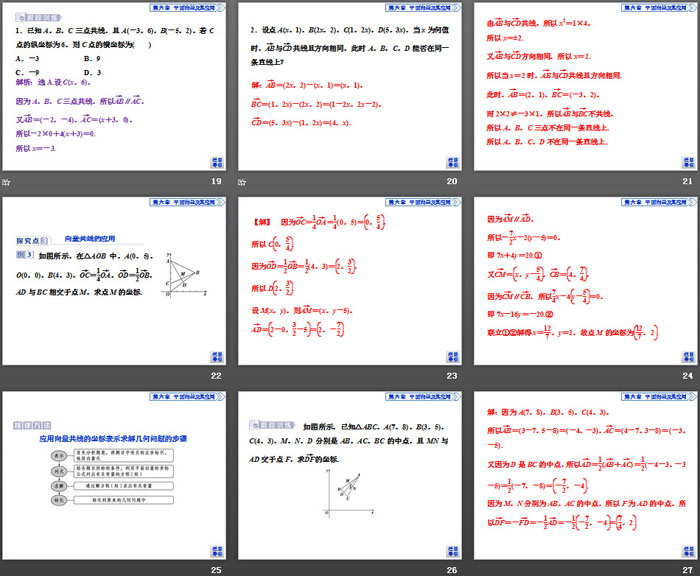Click the gray practice badge atop slide 19

pos(38,17)
